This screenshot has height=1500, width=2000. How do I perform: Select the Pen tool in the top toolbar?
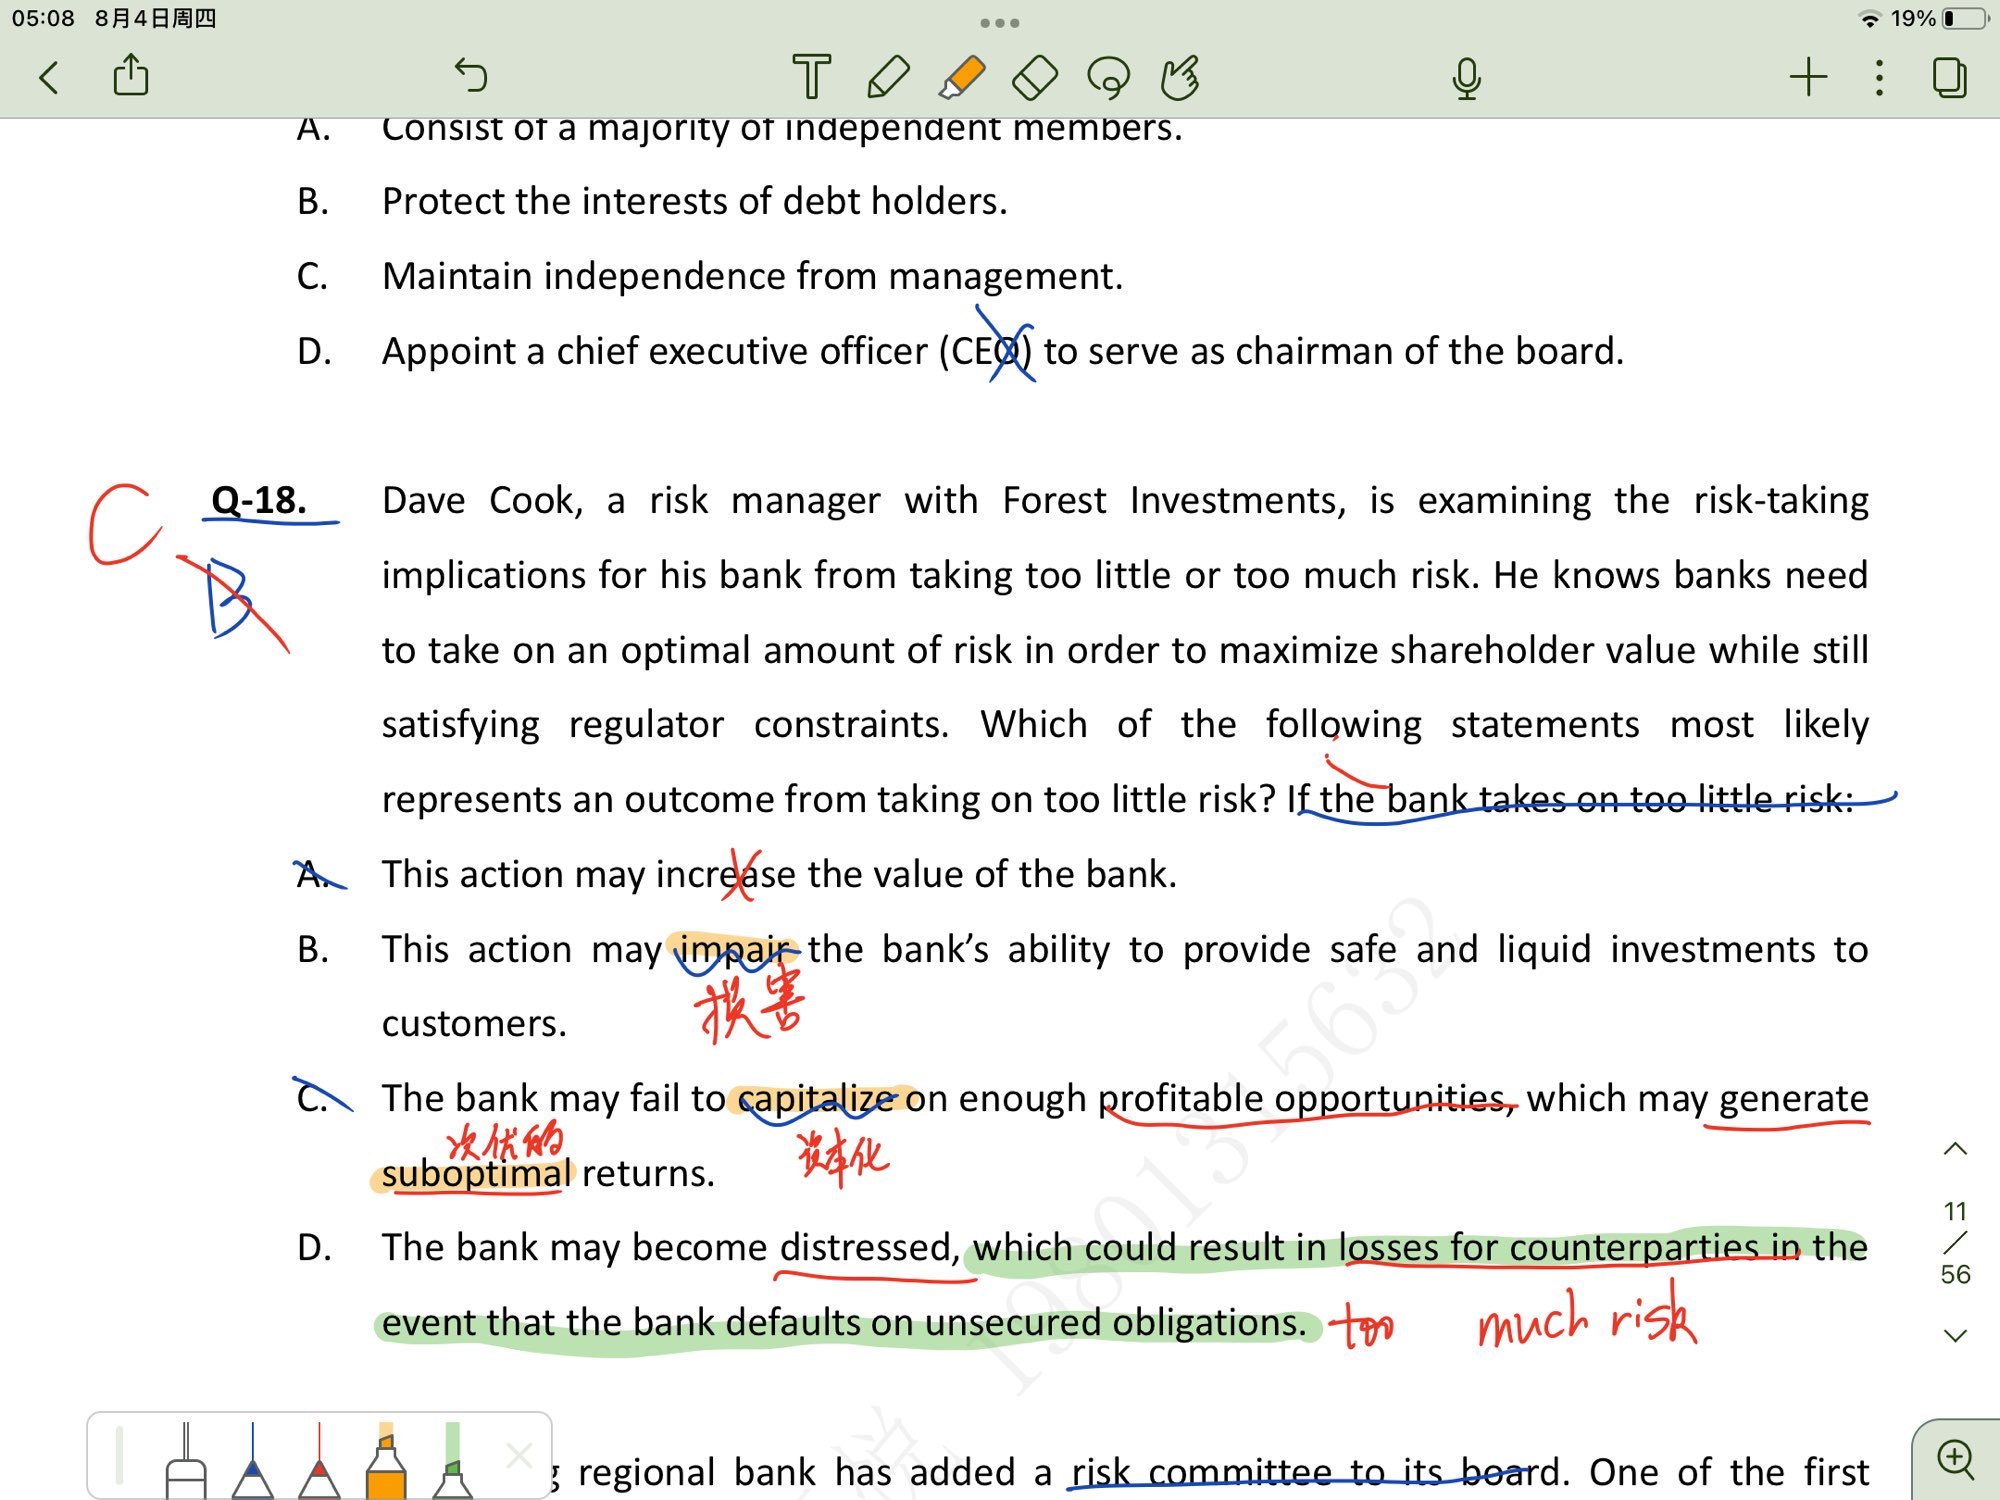tap(888, 77)
